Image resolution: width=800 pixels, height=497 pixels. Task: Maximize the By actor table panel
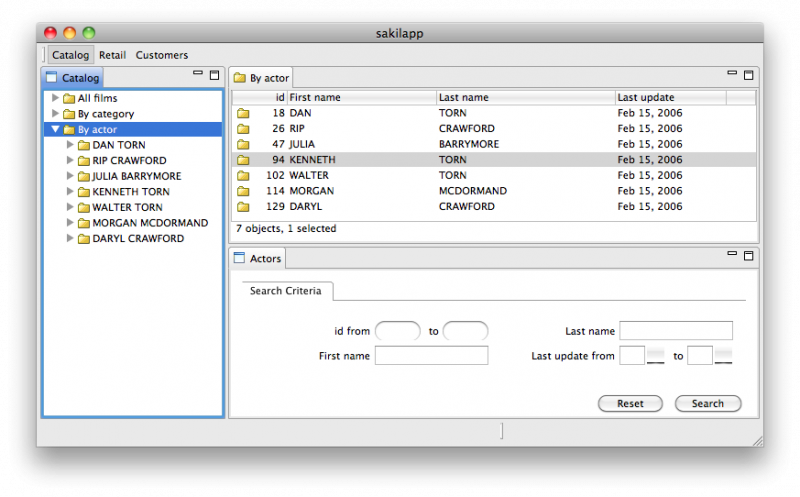click(x=748, y=75)
